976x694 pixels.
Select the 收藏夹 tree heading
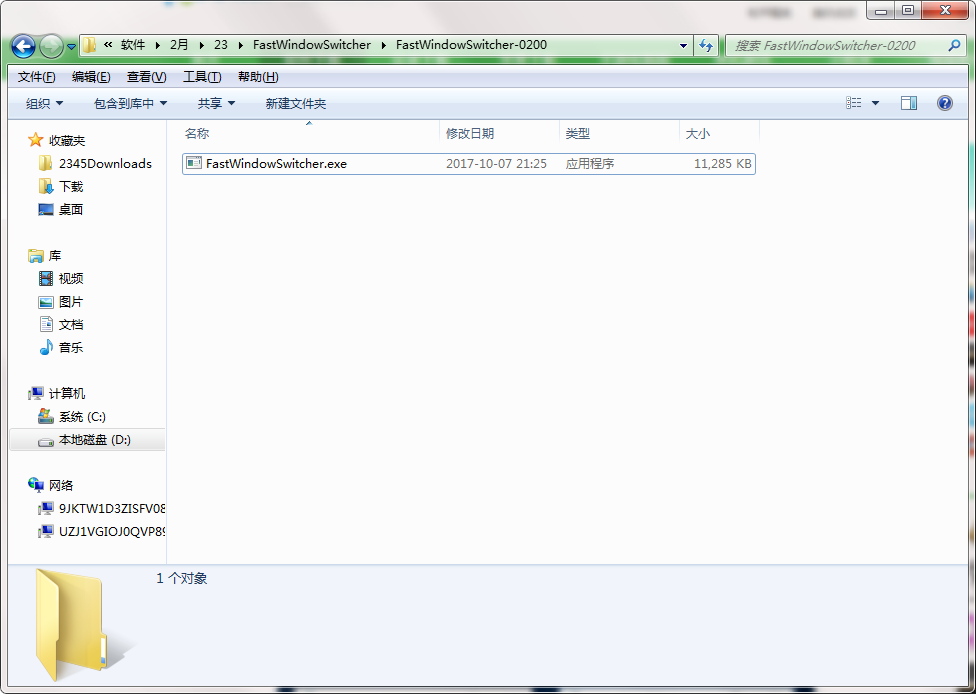point(67,141)
